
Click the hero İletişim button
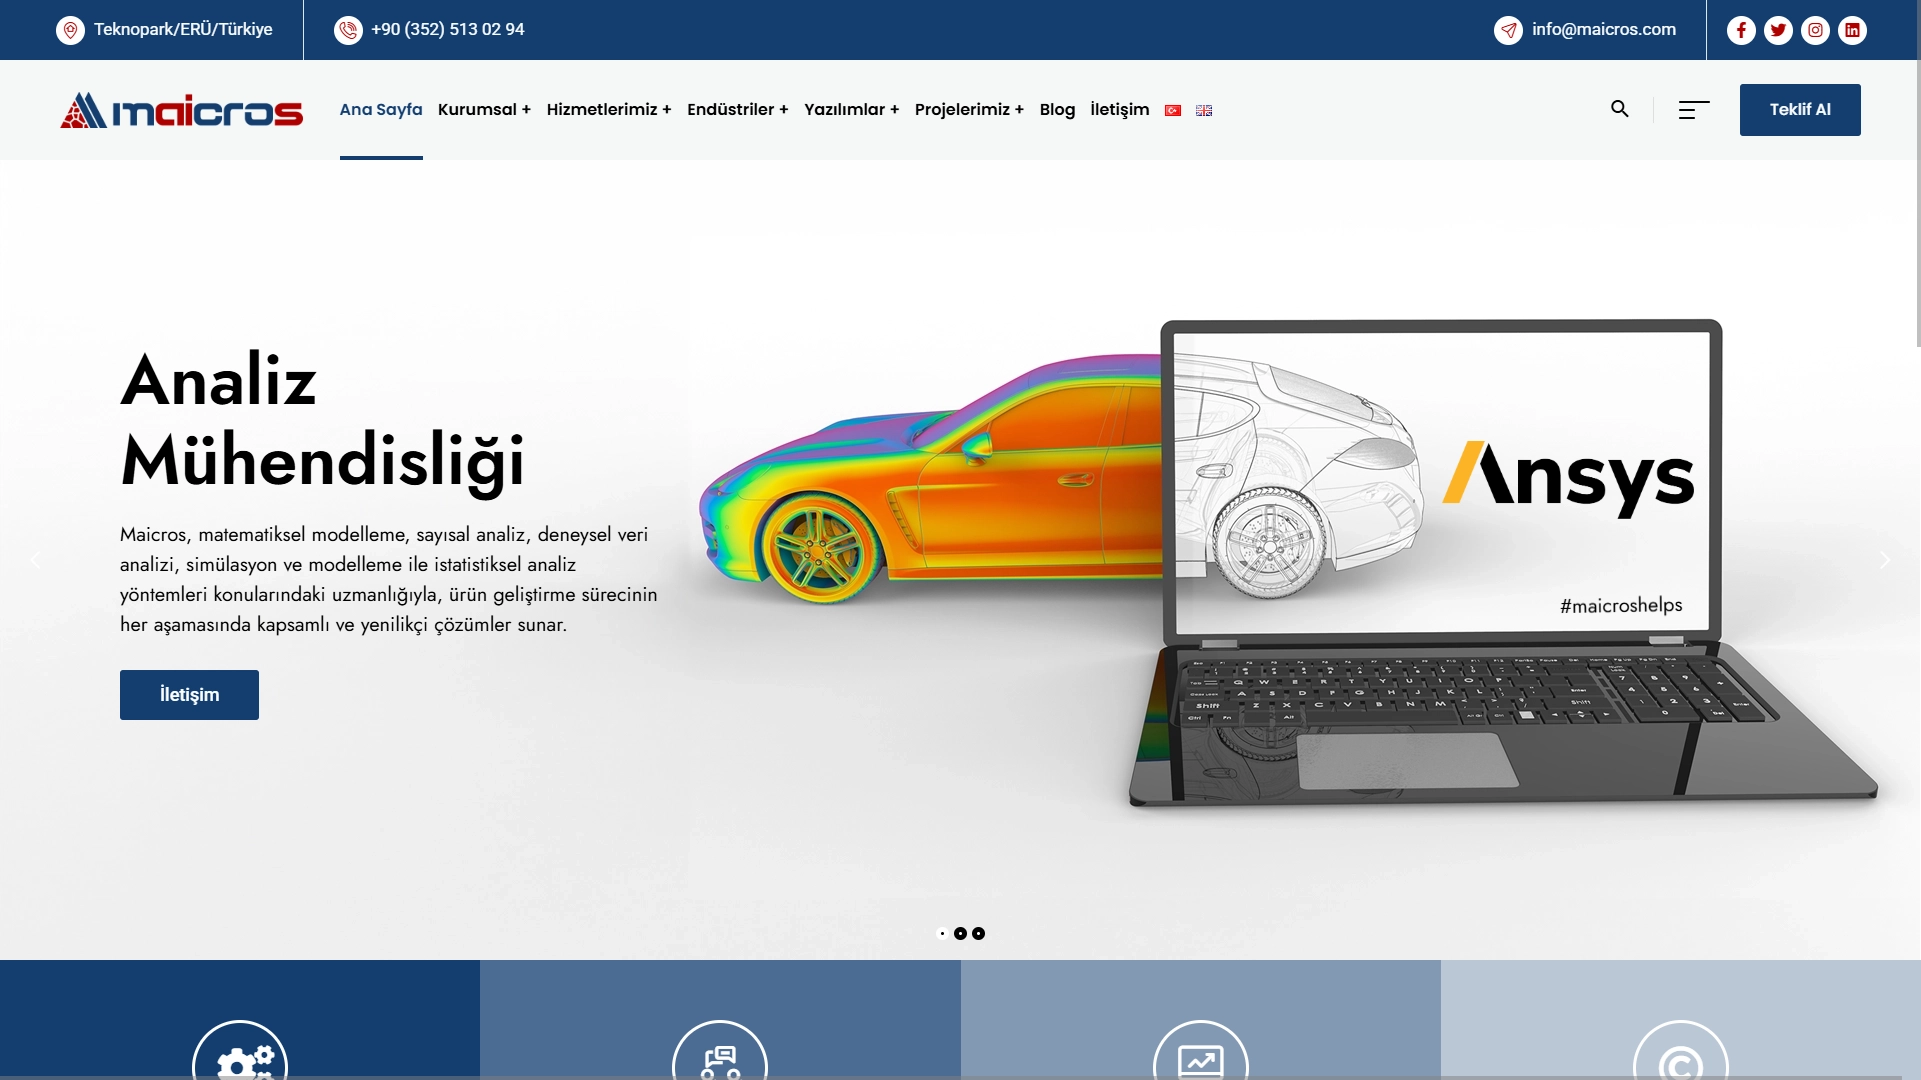point(189,695)
